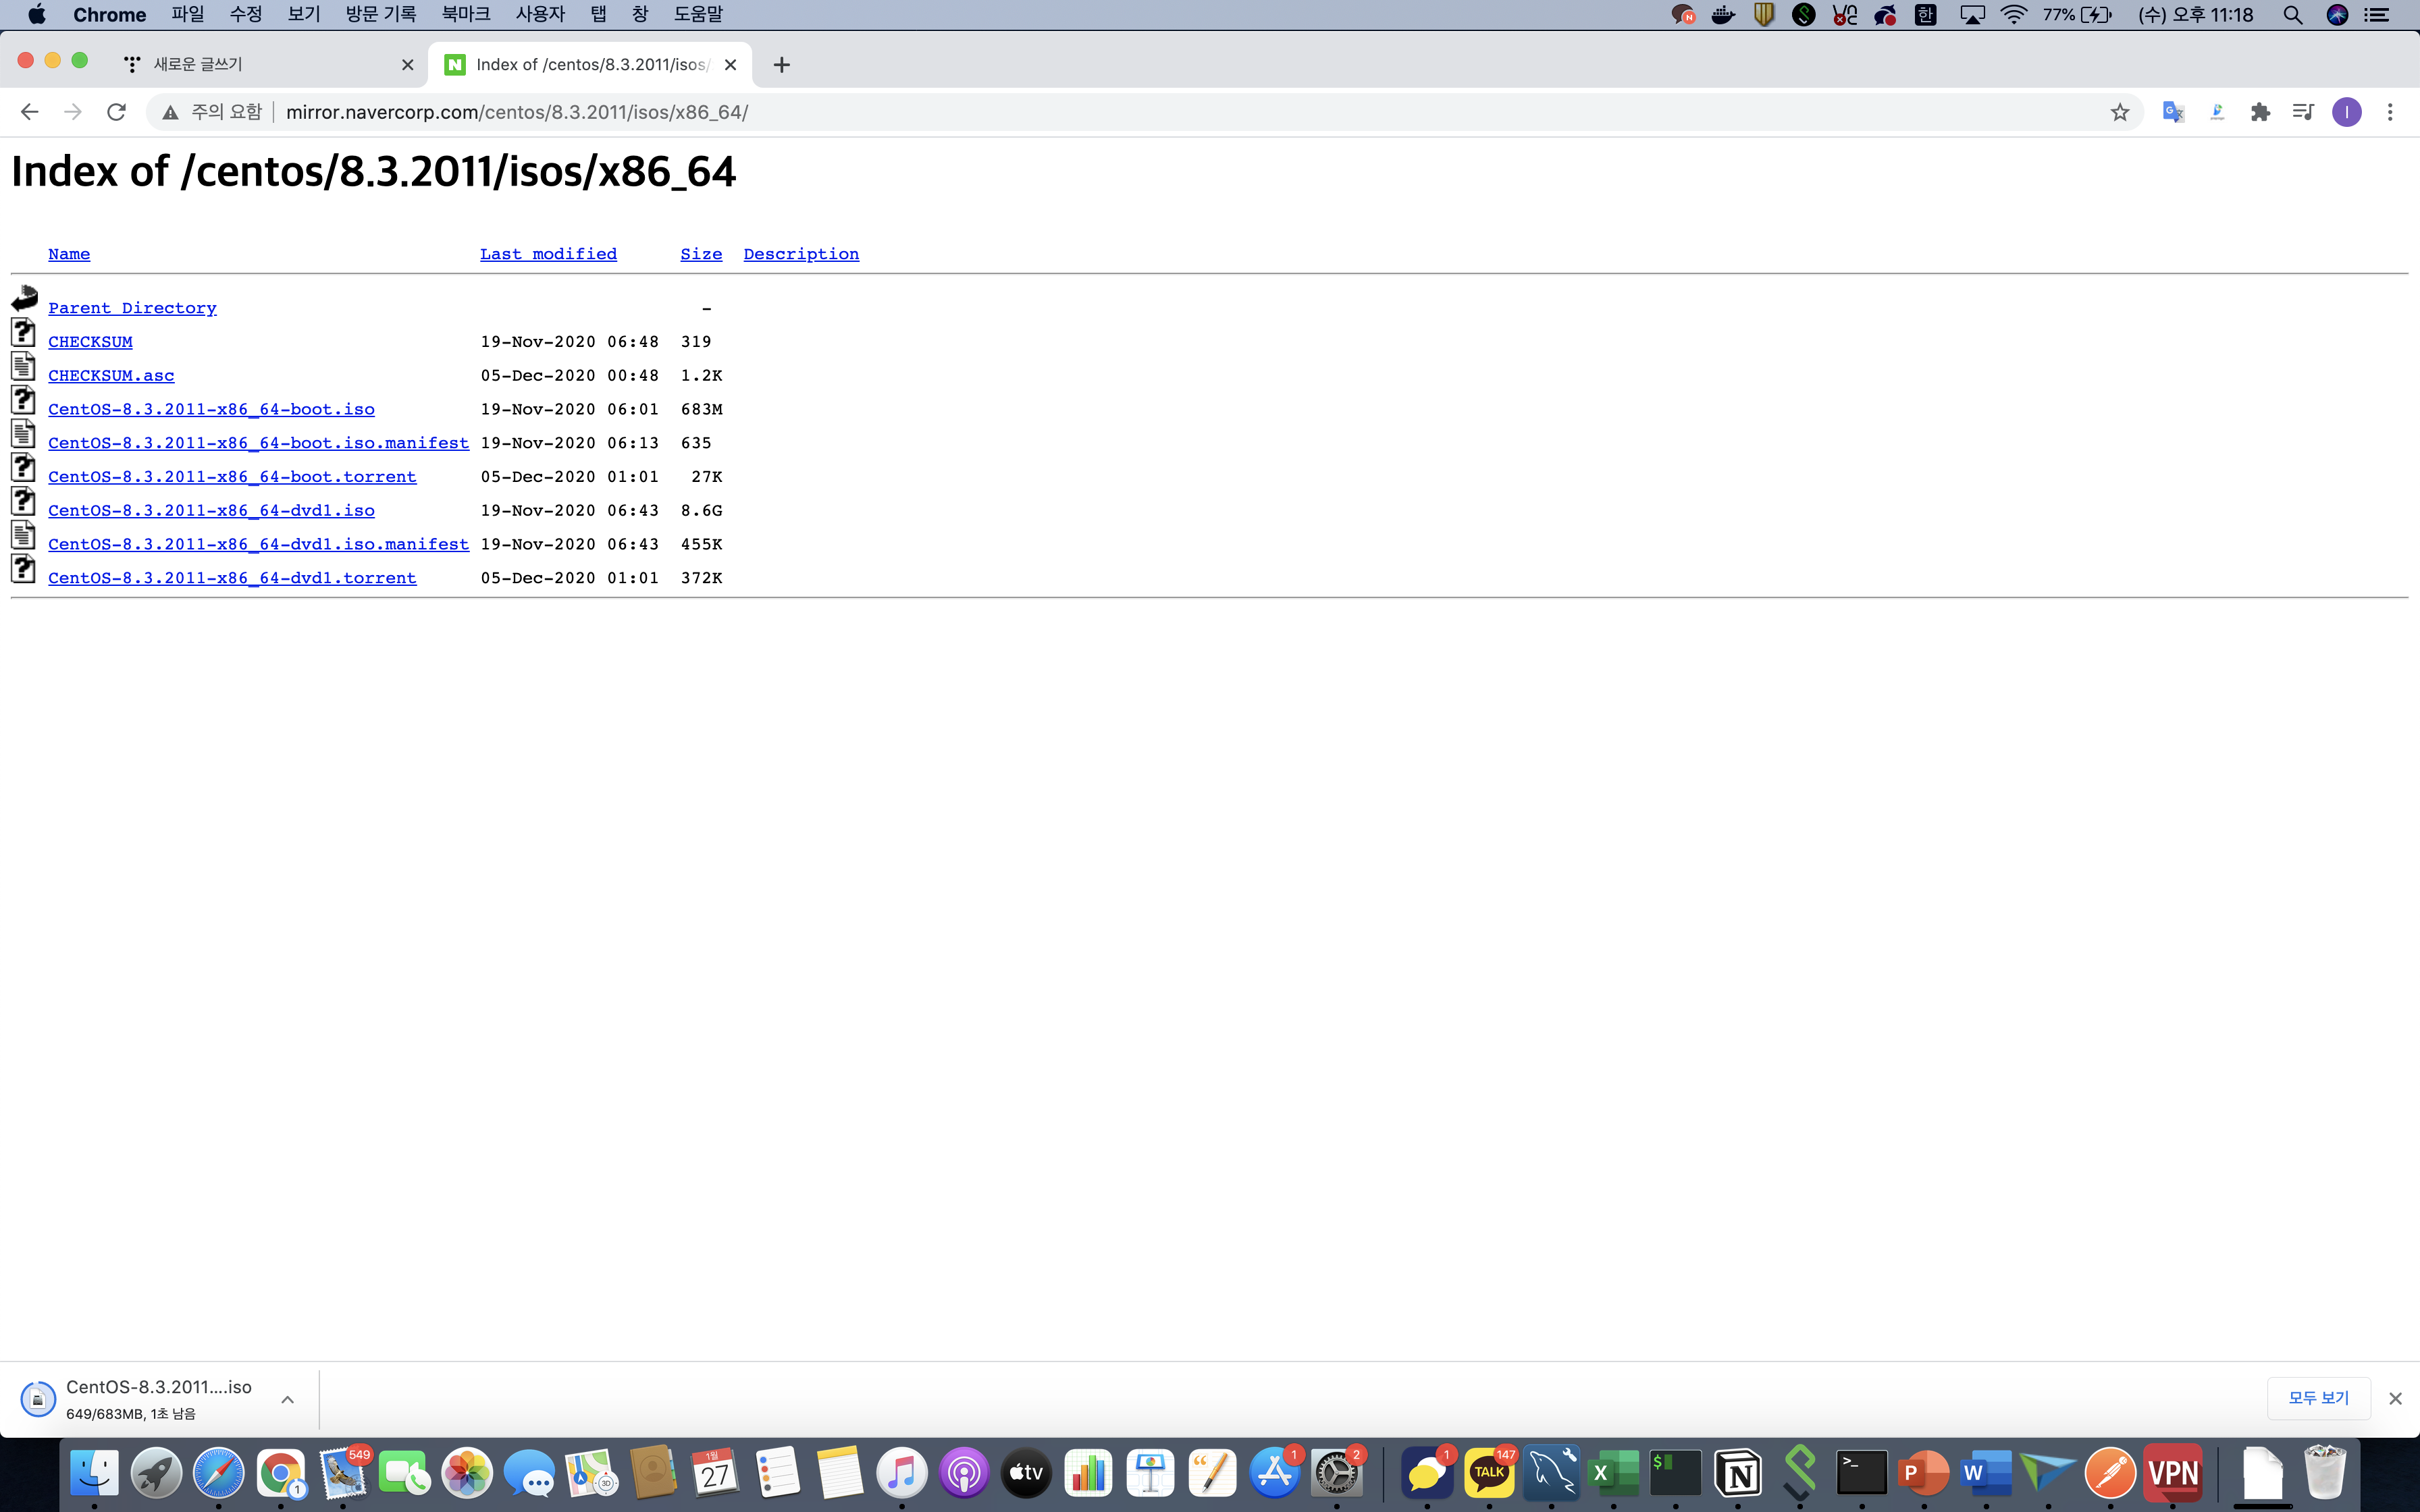Open the Parent Directory link
The width and height of the screenshot is (2420, 1512).
coord(132,308)
